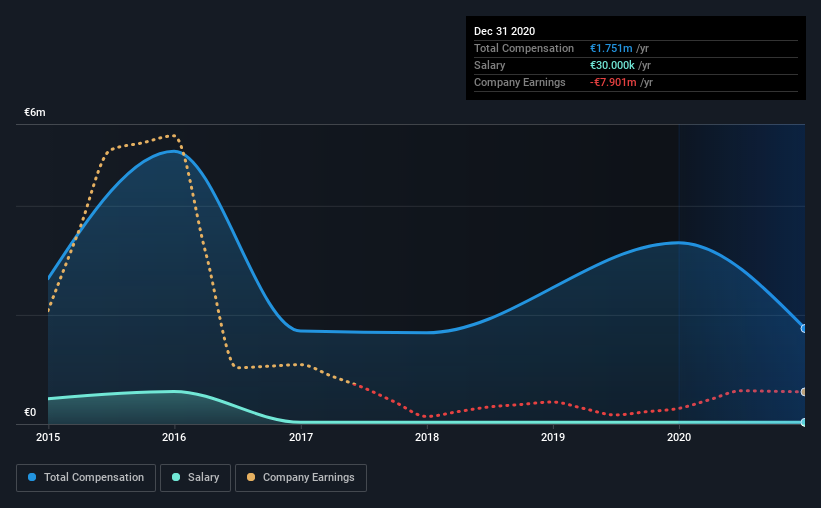This screenshot has height=508, width=821.
Task: Click the Salary endpoint marker on baseline
Action: [803, 422]
